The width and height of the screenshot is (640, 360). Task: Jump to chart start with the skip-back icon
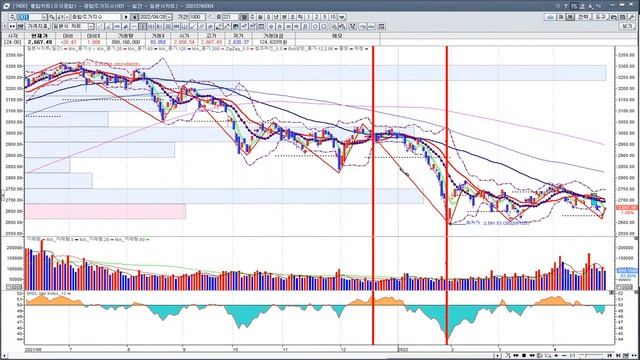pyautogui.click(x=610, y=356)
